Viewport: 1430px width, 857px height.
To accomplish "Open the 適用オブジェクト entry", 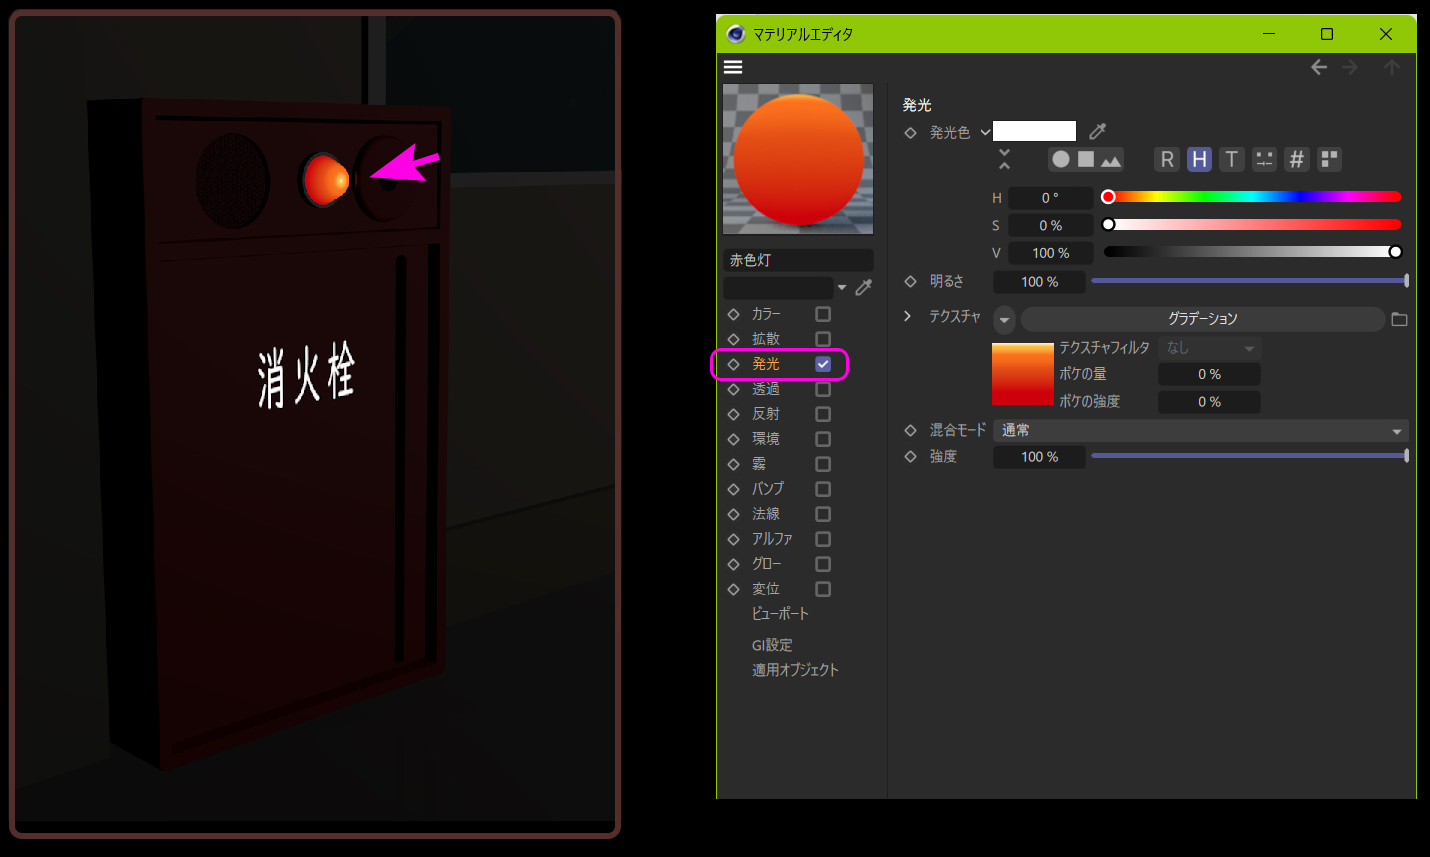I will coord(795,670).
